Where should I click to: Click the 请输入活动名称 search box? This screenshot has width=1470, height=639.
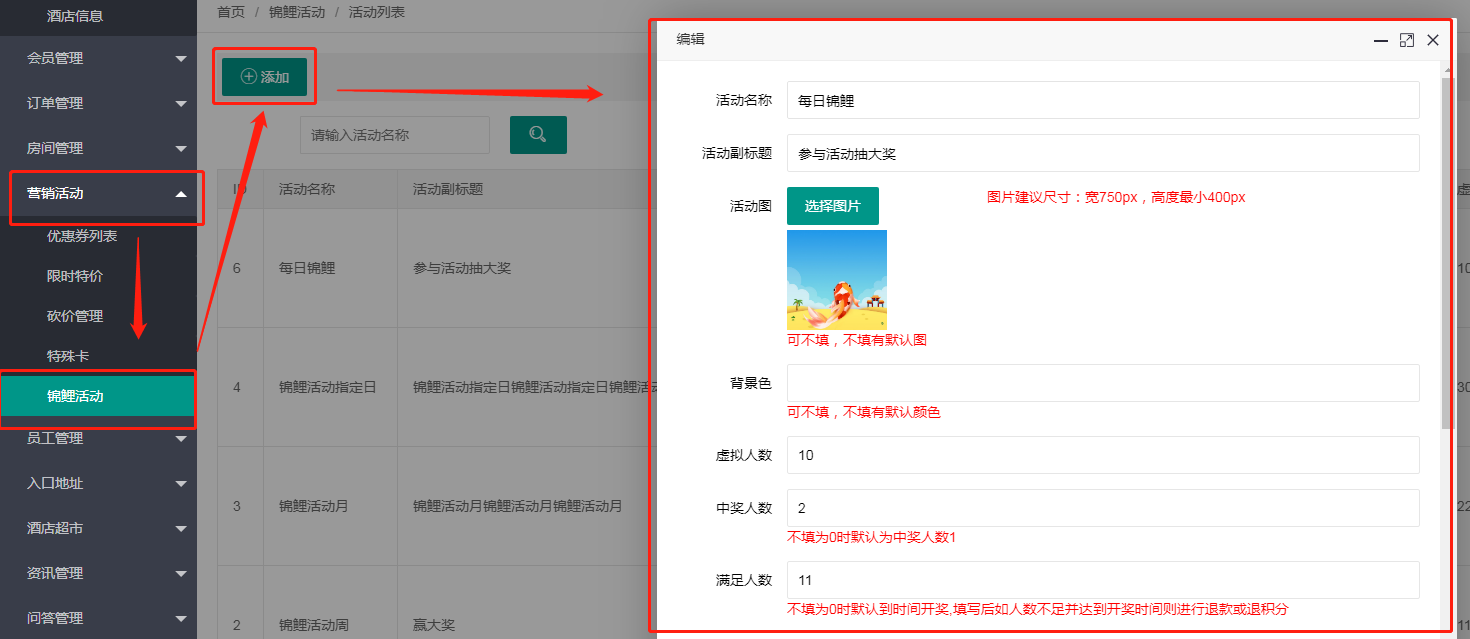click(395, 135)
